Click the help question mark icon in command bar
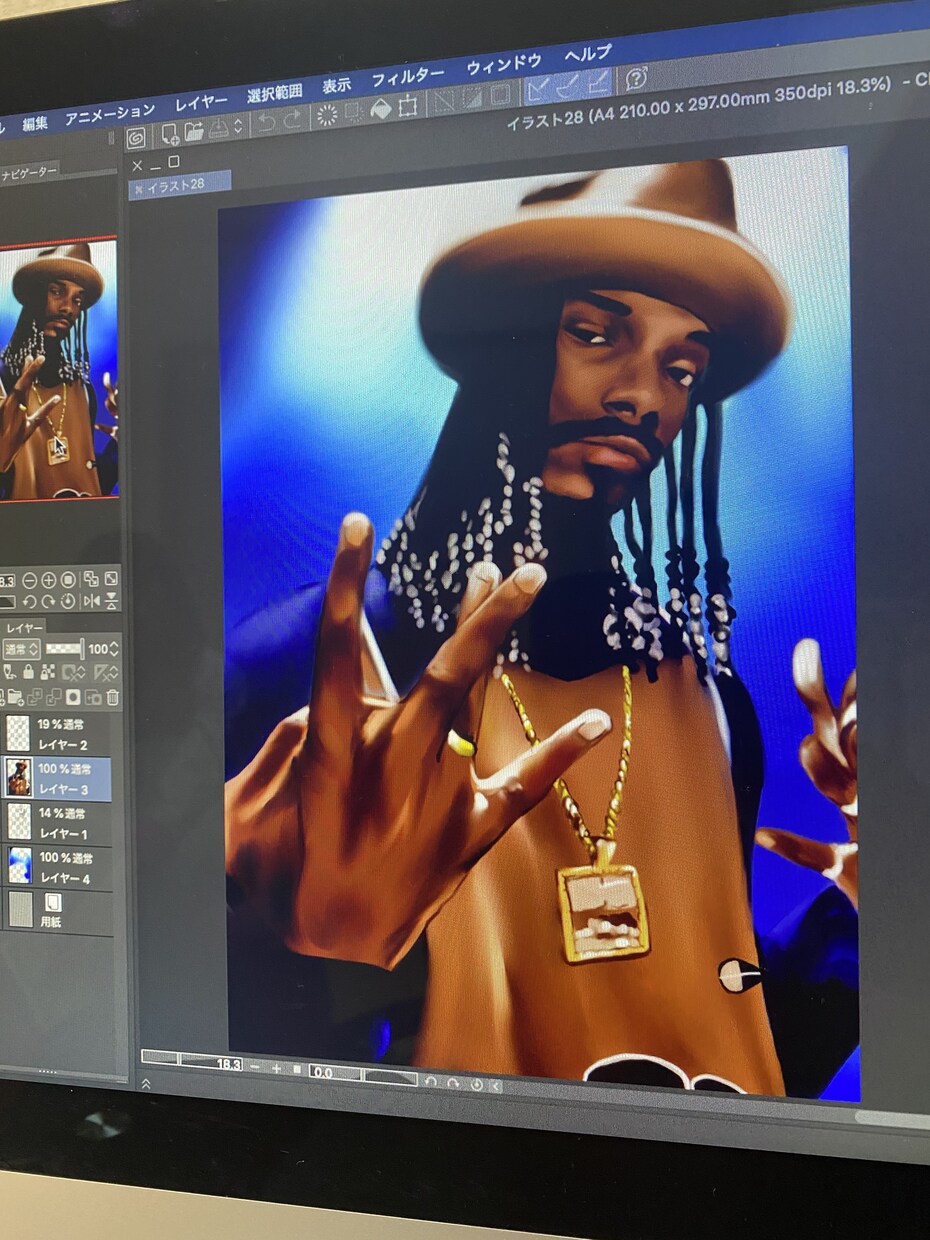This screenshot has width=930, height=1240. 637,77
